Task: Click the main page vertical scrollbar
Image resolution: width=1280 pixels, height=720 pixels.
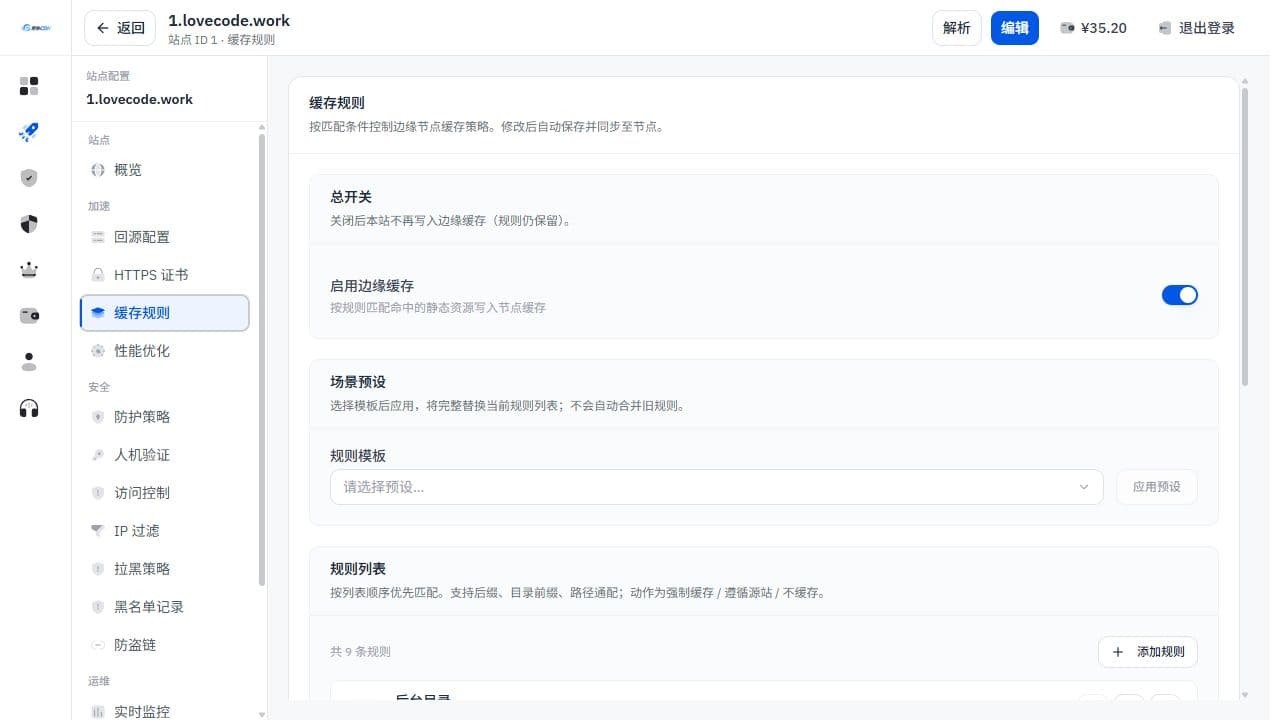Action: (x=1245, y=237)
